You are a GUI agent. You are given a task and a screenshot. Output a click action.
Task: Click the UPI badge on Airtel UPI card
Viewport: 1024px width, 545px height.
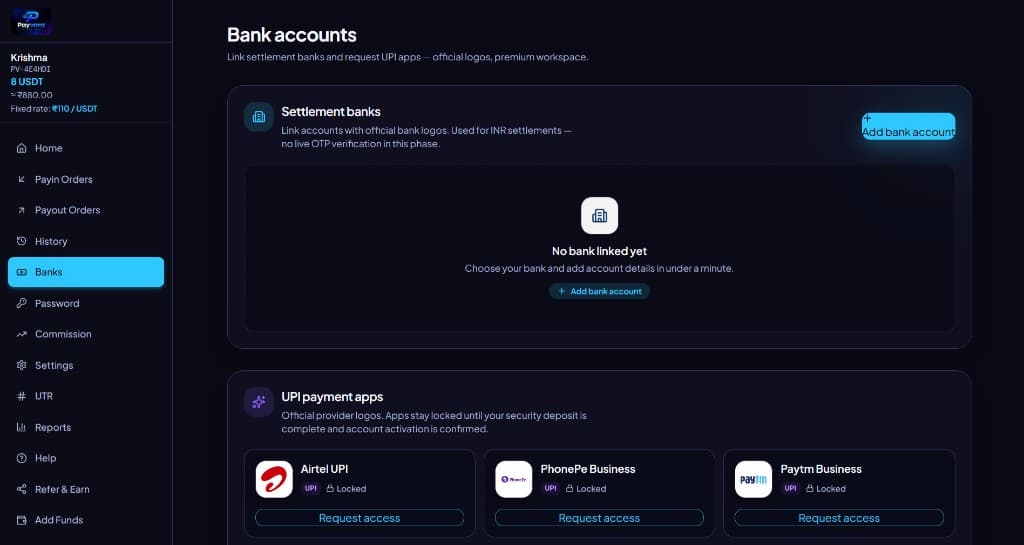click(x=311, y=488)
